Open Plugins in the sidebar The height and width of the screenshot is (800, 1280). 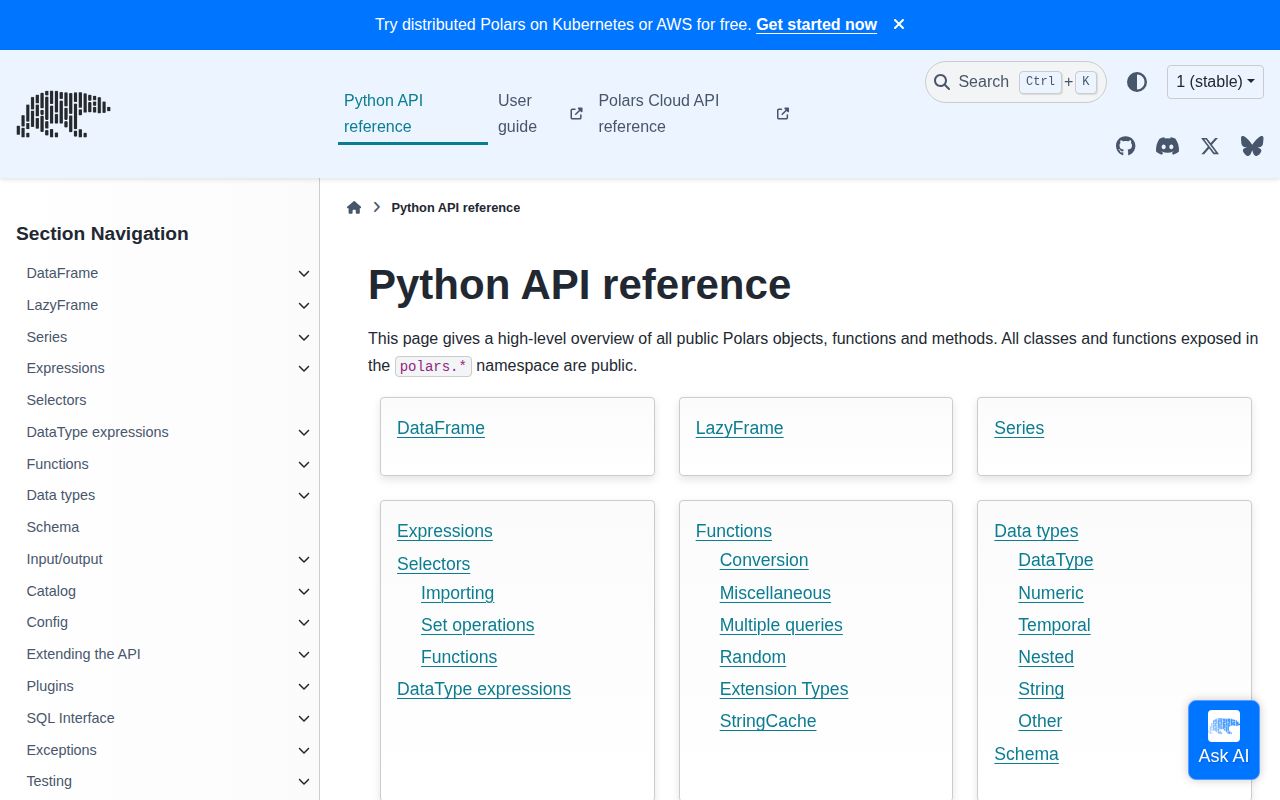50,686
